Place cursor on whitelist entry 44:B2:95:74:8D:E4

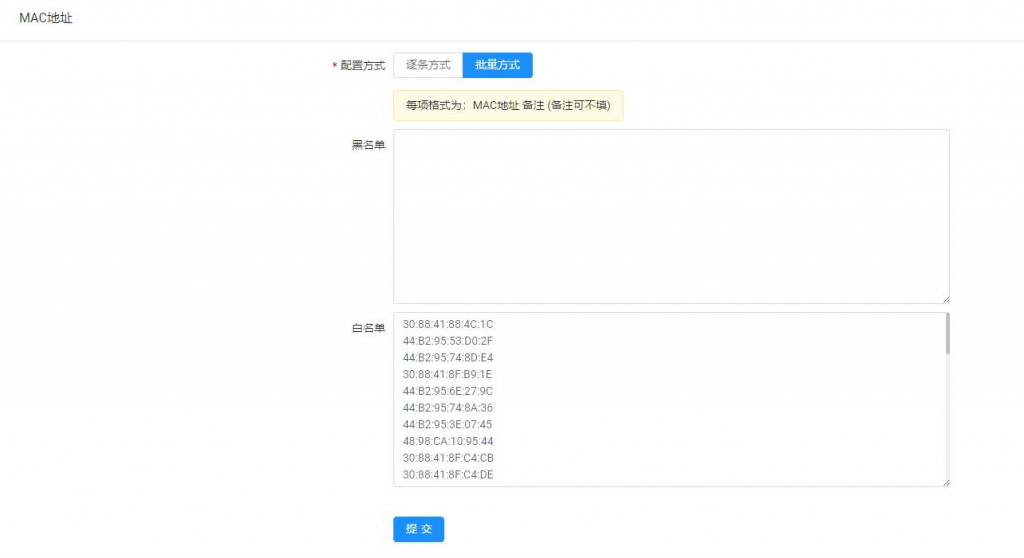coord(448,357)
